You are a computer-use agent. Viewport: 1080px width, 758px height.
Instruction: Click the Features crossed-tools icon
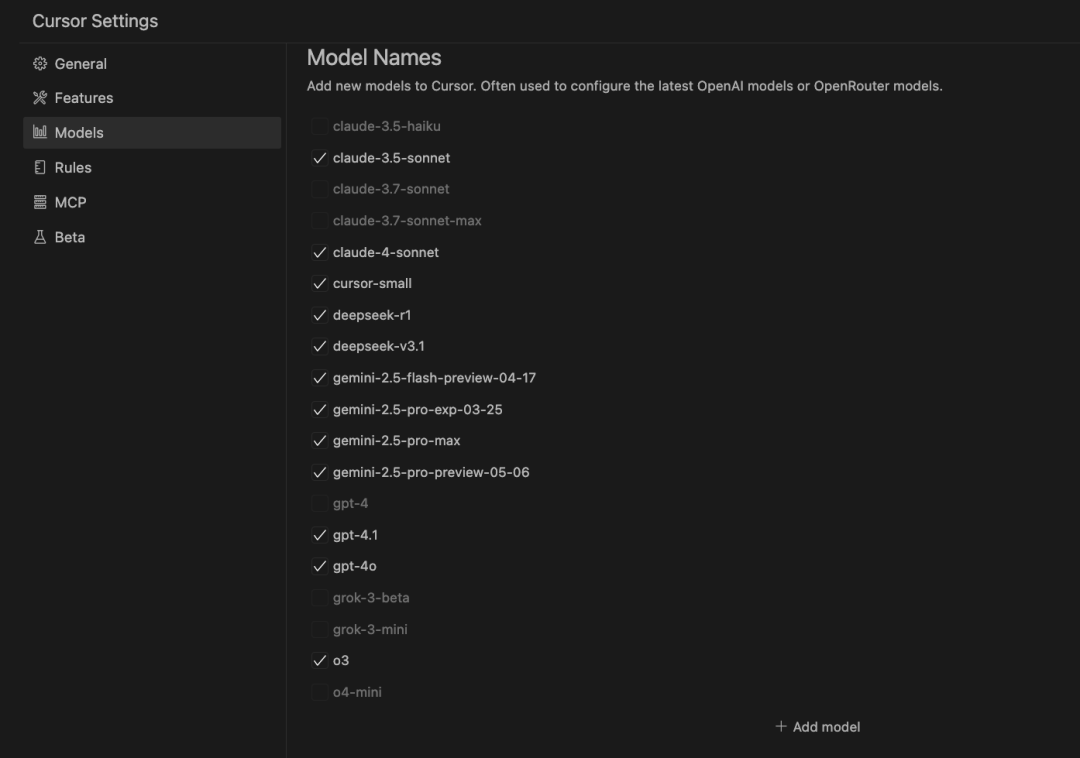[x=40, y=98]
